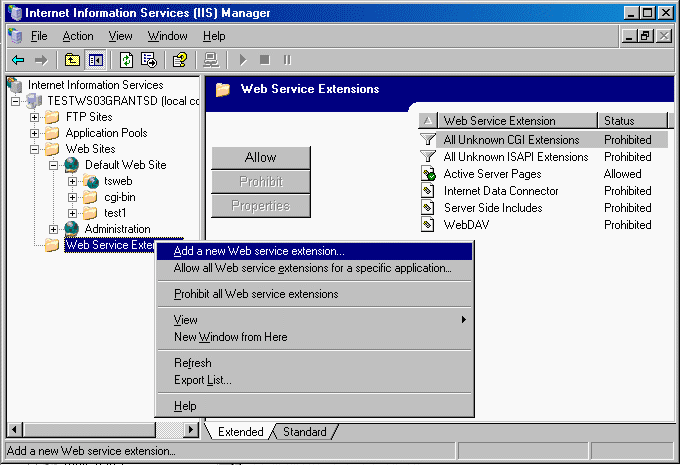Click the Internet Data Connector extension icon
This screenshot has width=680, height=465.
click(428, 191)
